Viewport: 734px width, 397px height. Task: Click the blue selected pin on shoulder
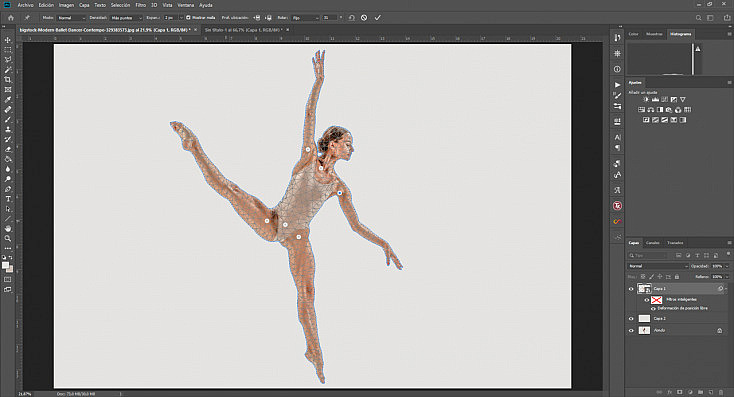339,193
